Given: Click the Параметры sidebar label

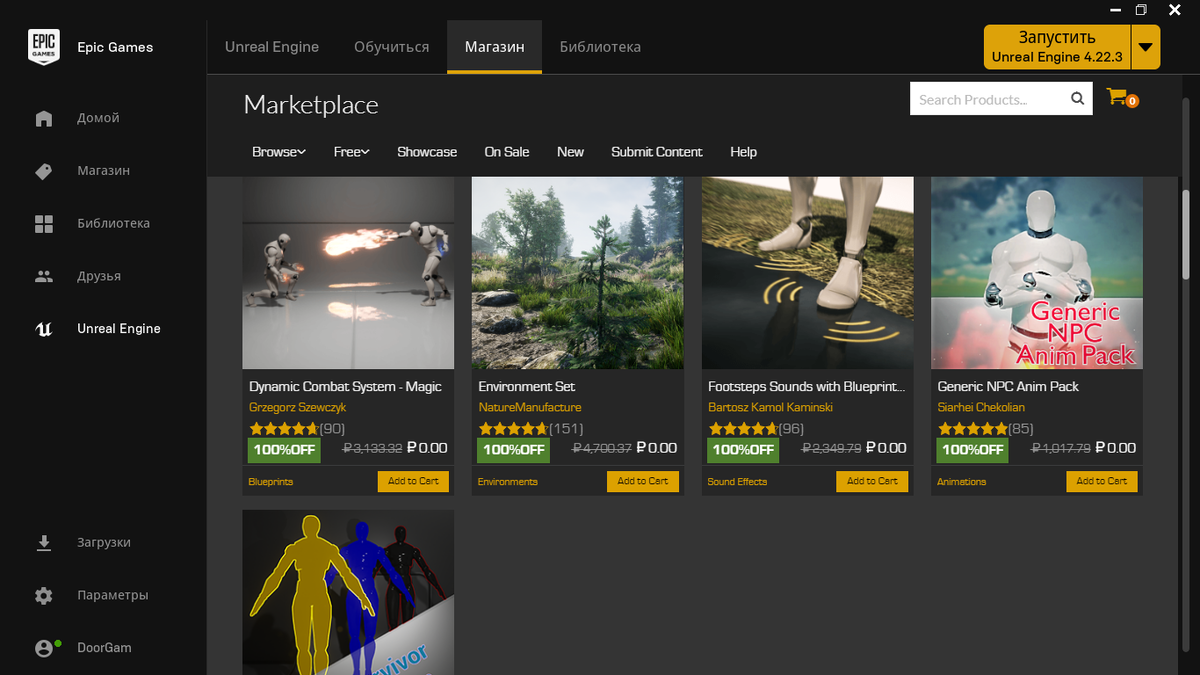Looking at the screenshot, I should [x=113, y=595].
